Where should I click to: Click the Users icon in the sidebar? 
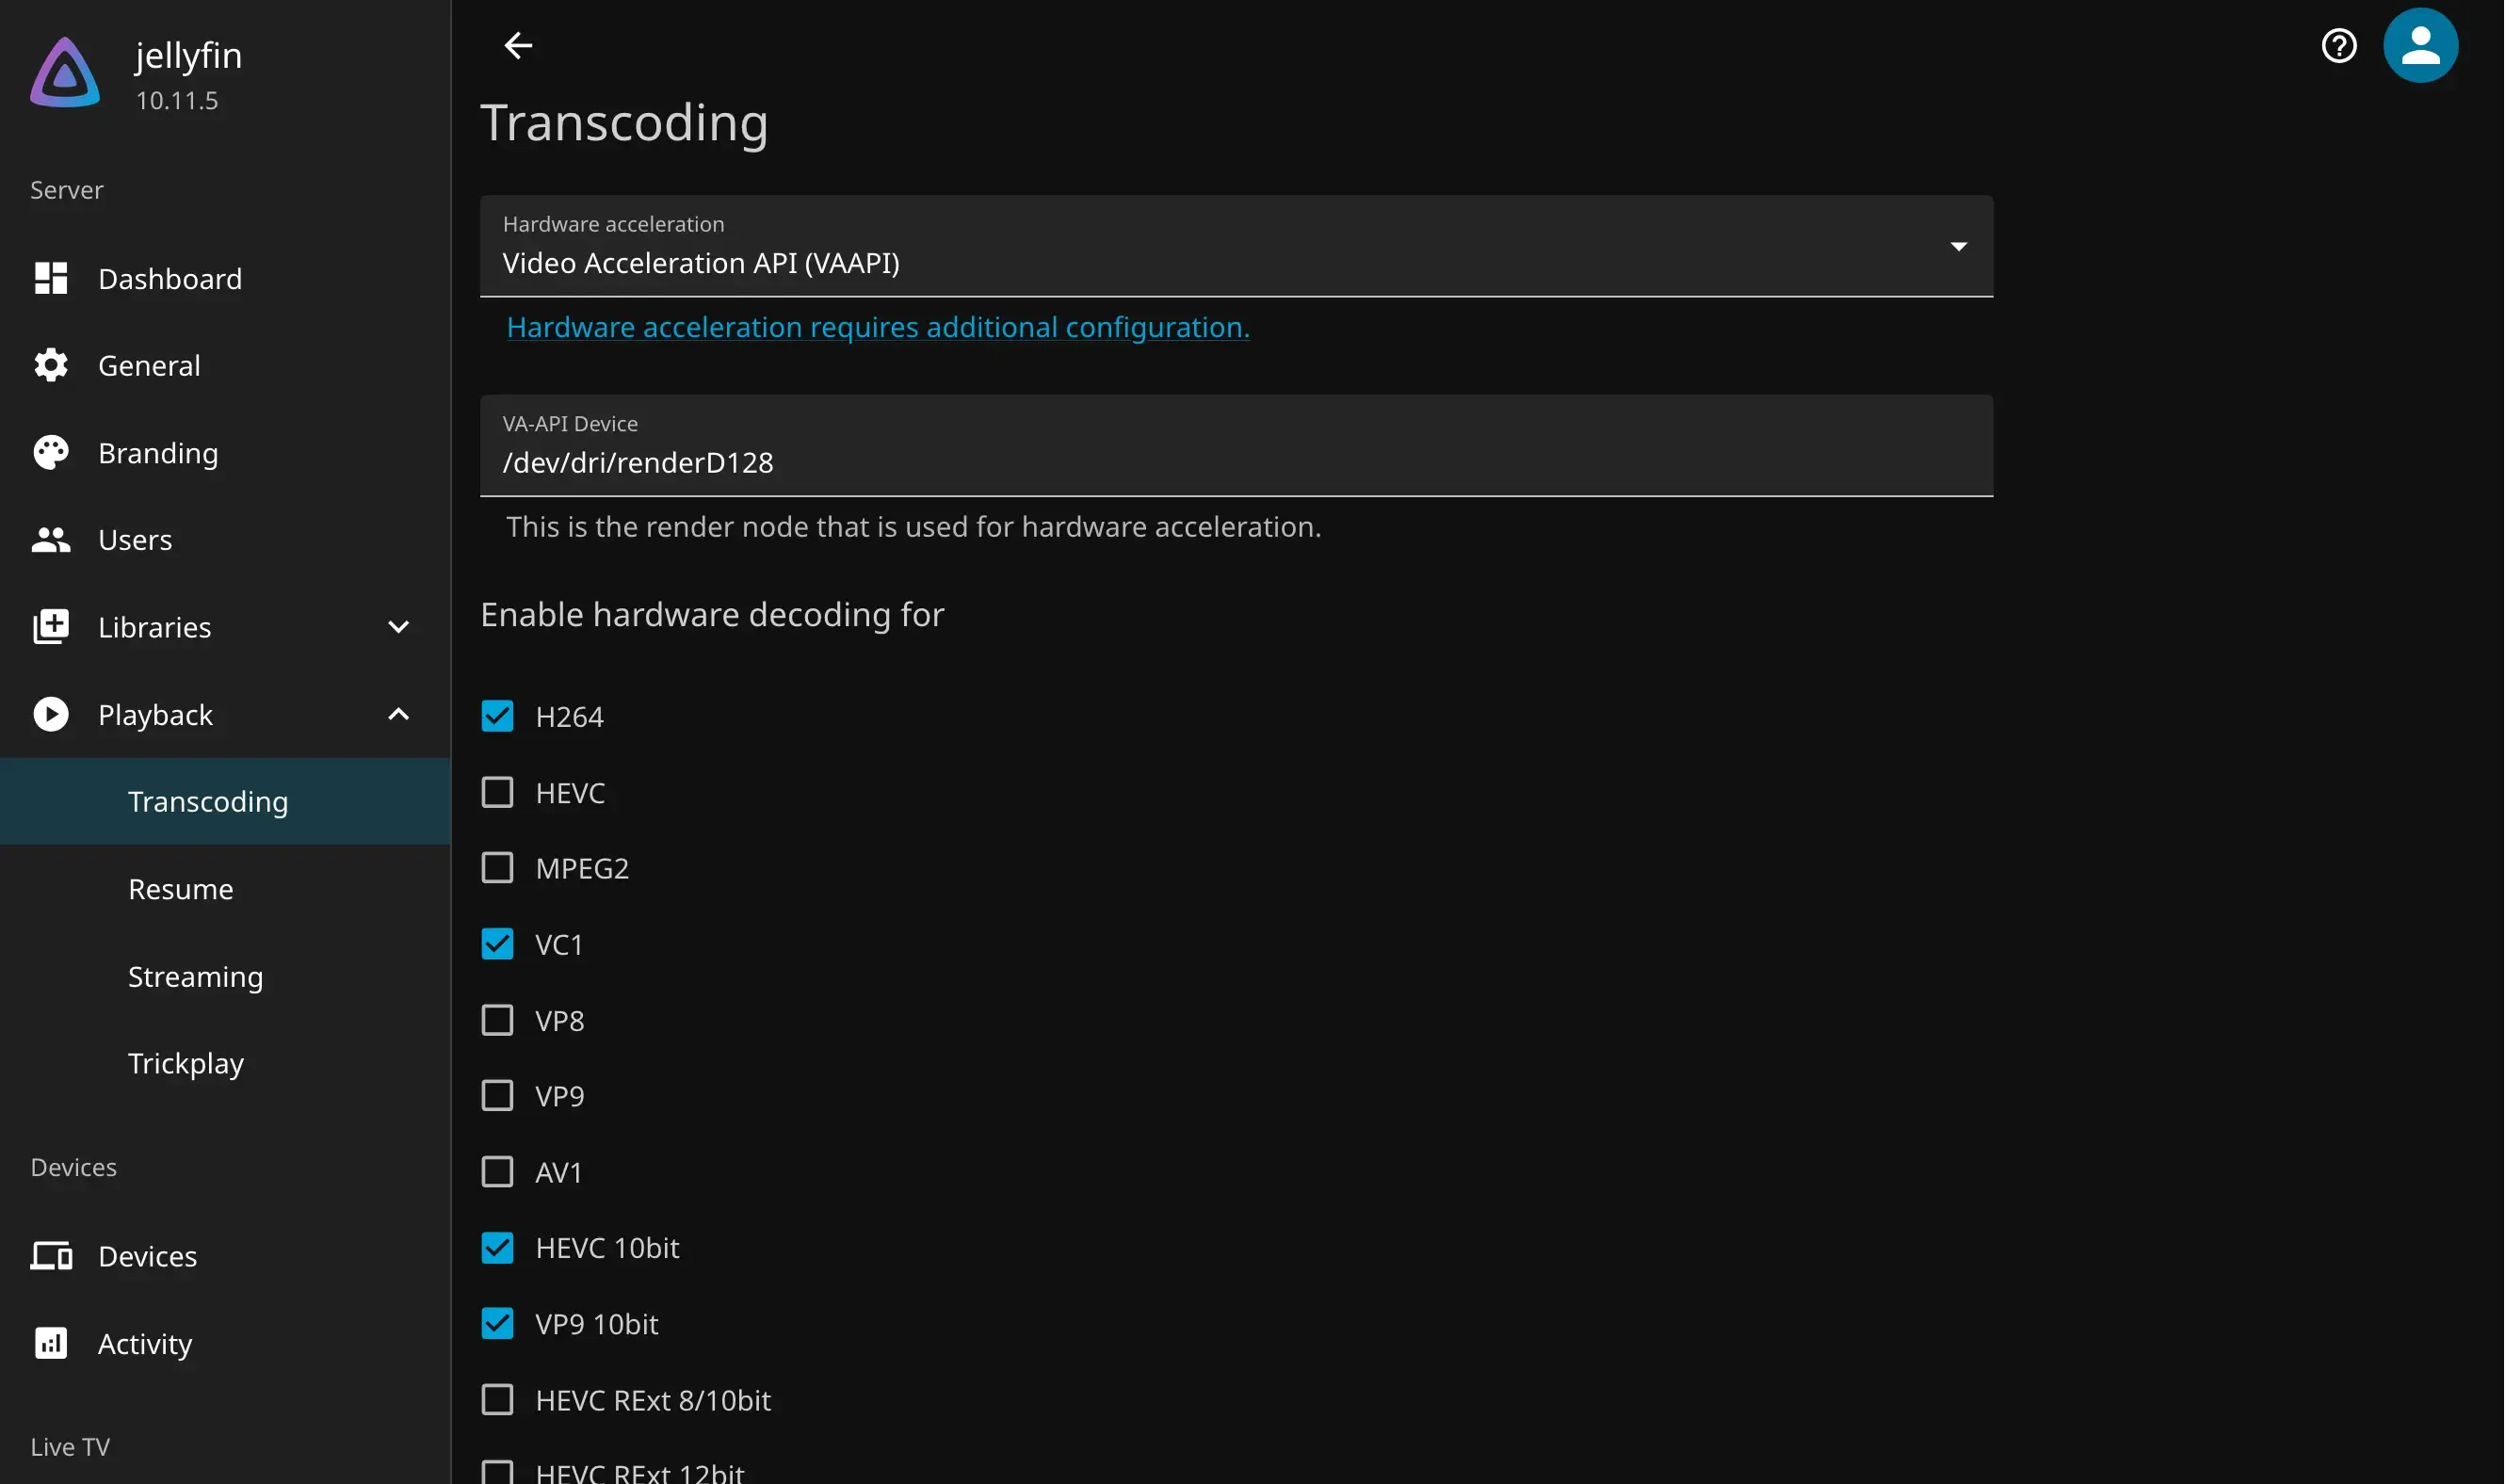click(x=51, y=540)
